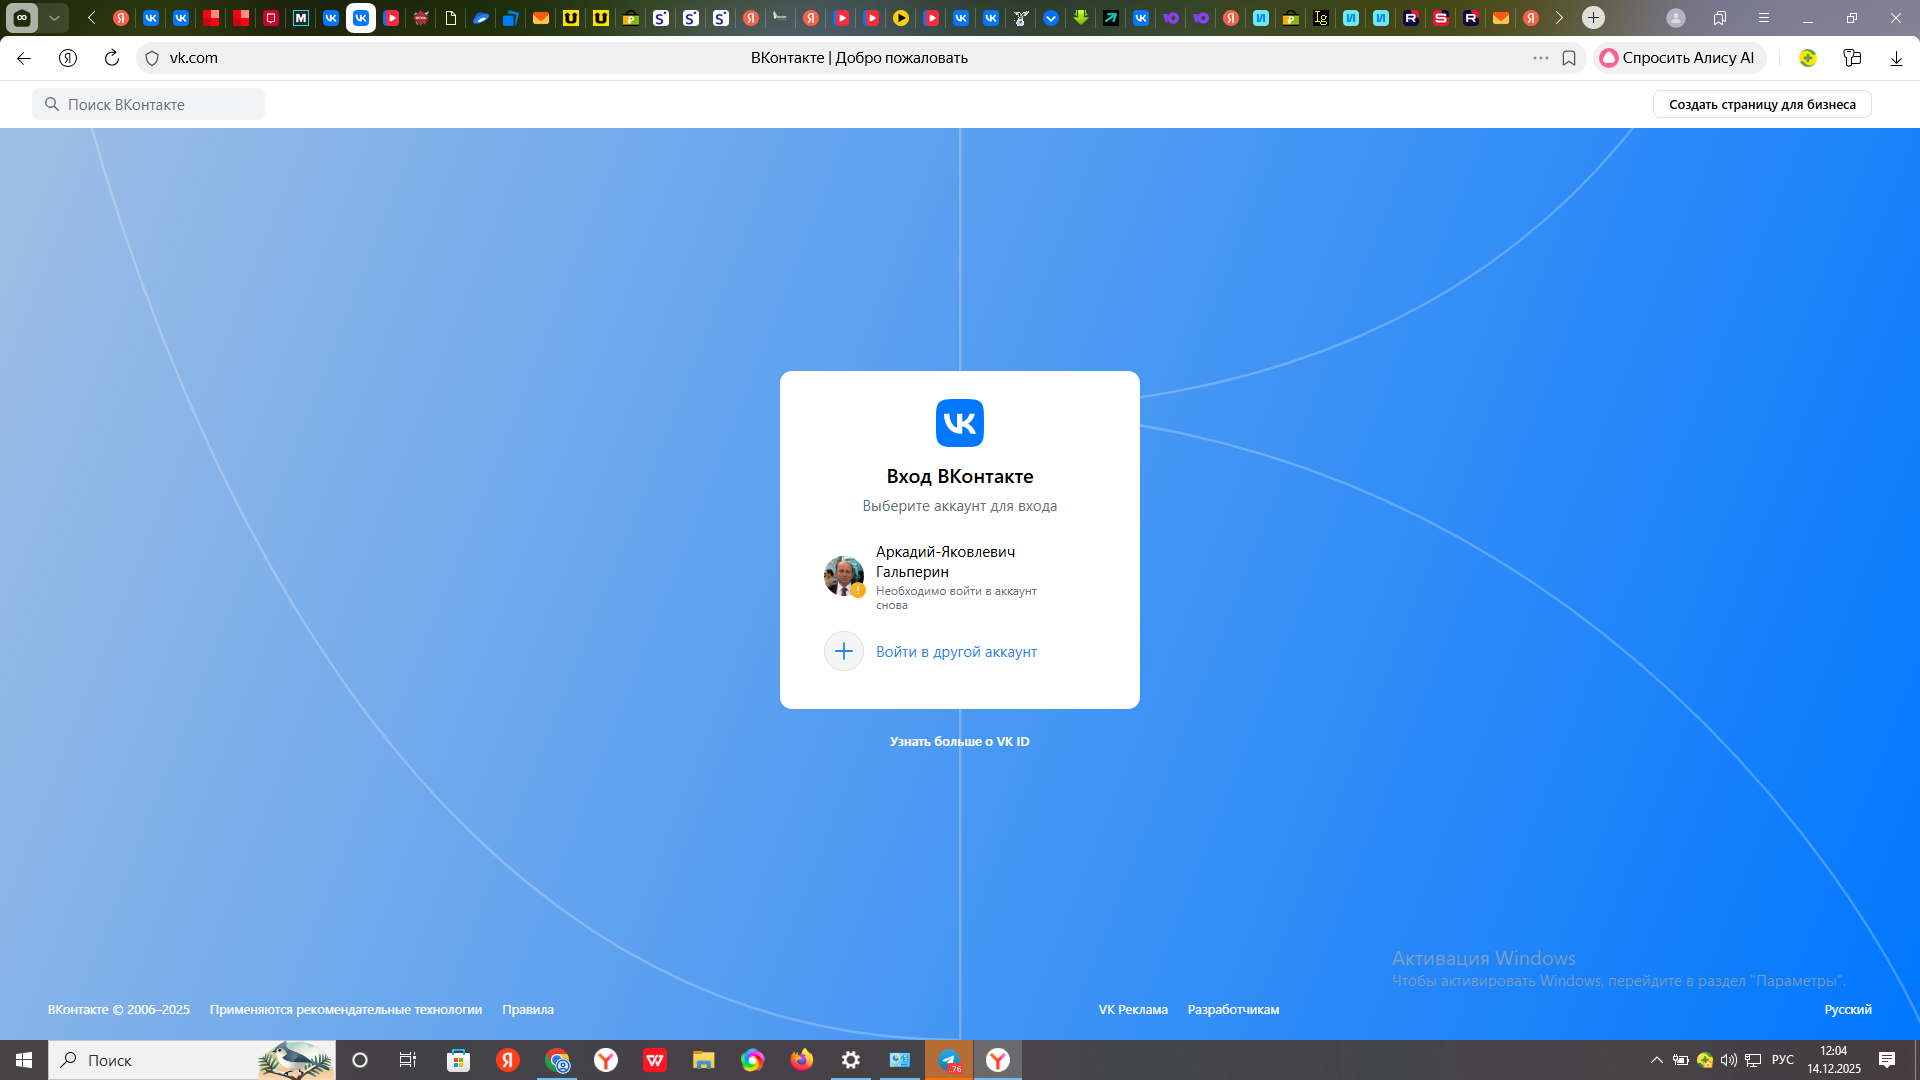Click the Поиск ВКонтакте search field
Screen dimensions: 1920x1080
pyautogui.click(x=150, y=104)
